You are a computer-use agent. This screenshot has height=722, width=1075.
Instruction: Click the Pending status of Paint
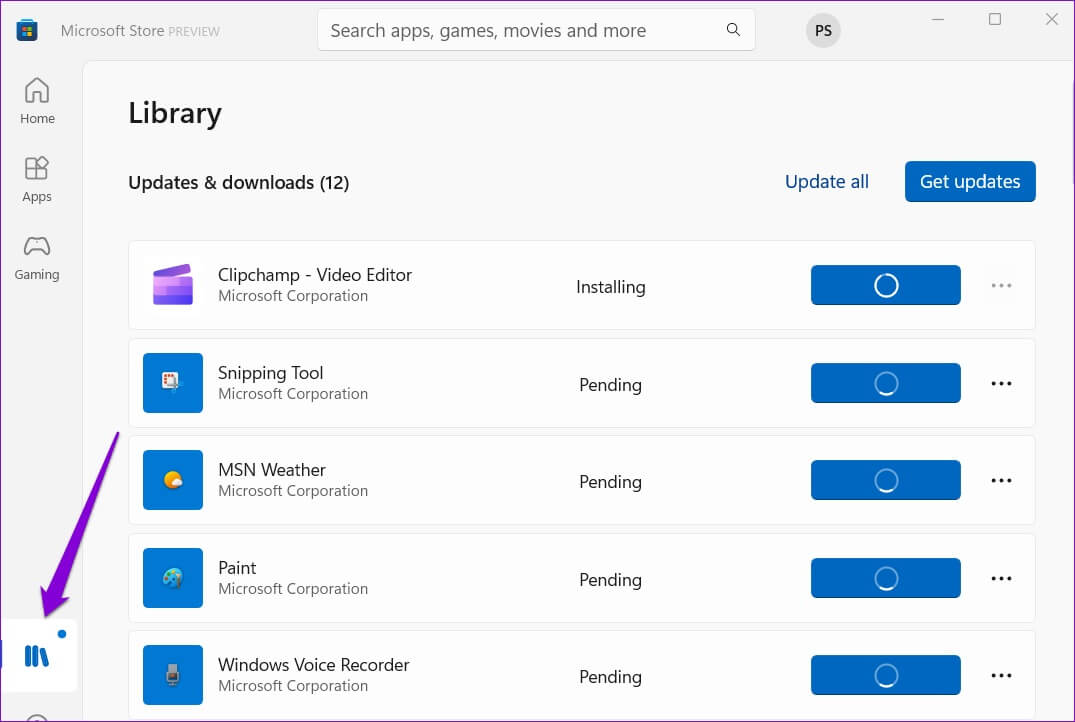[x=611, y=580]
